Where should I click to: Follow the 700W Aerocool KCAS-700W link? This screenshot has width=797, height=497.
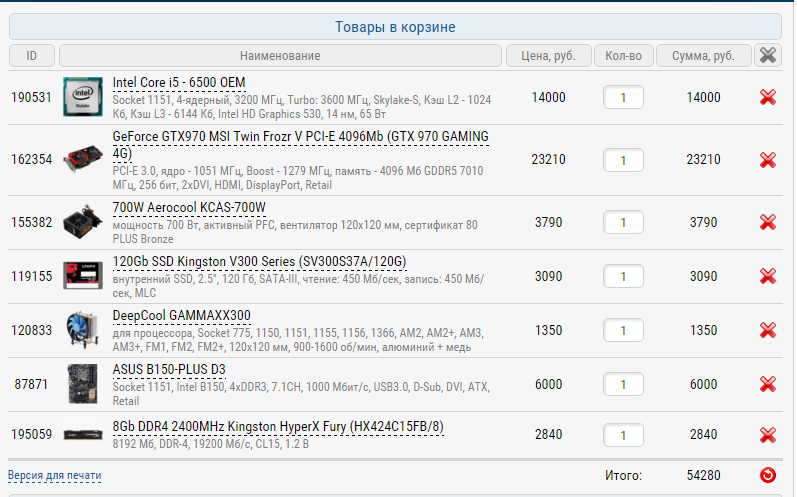(189, 208)
